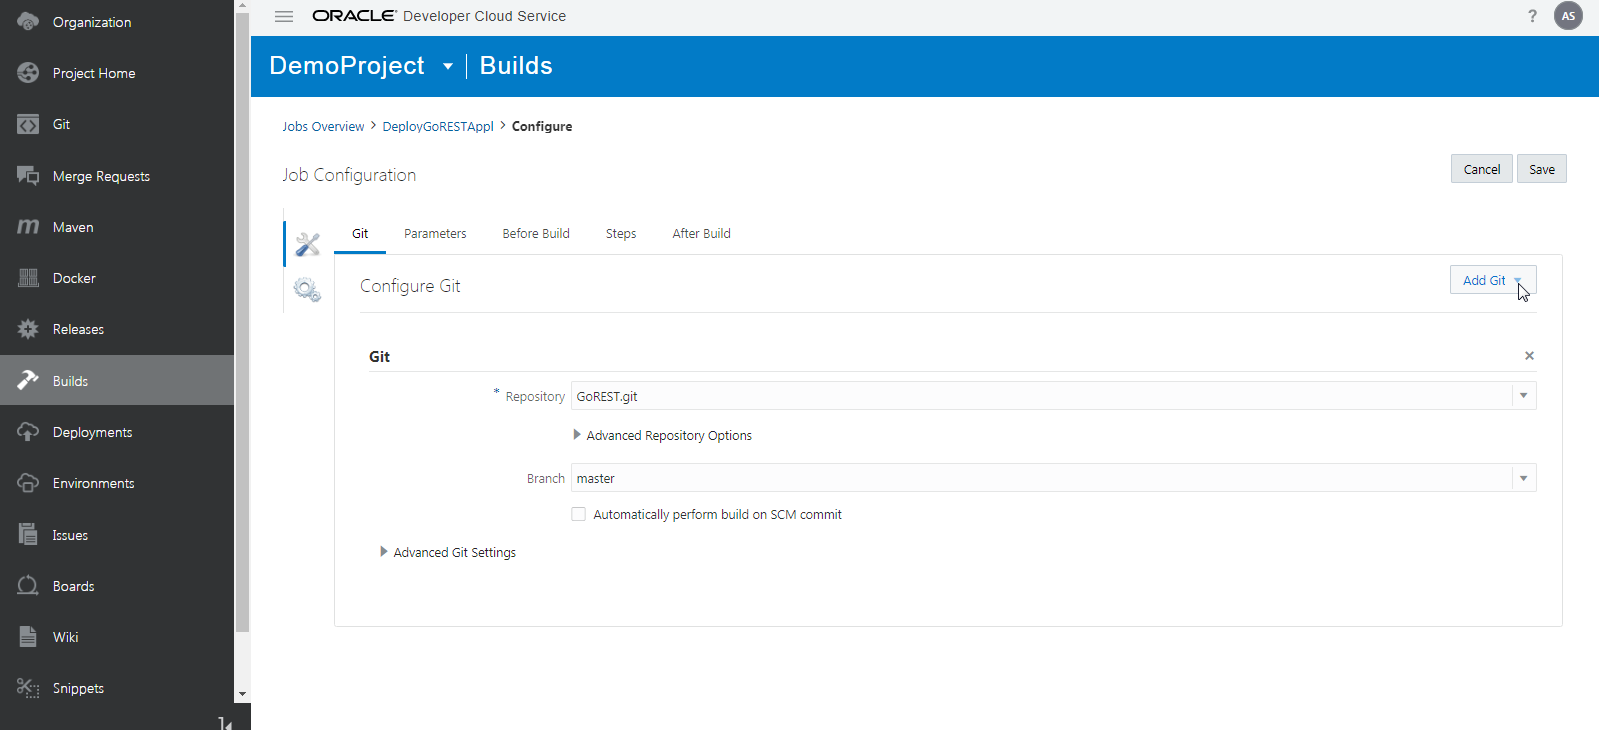Screen dimensions: 1599x730
Task: Save the job configuration
Action: (x=1542, y=169)
